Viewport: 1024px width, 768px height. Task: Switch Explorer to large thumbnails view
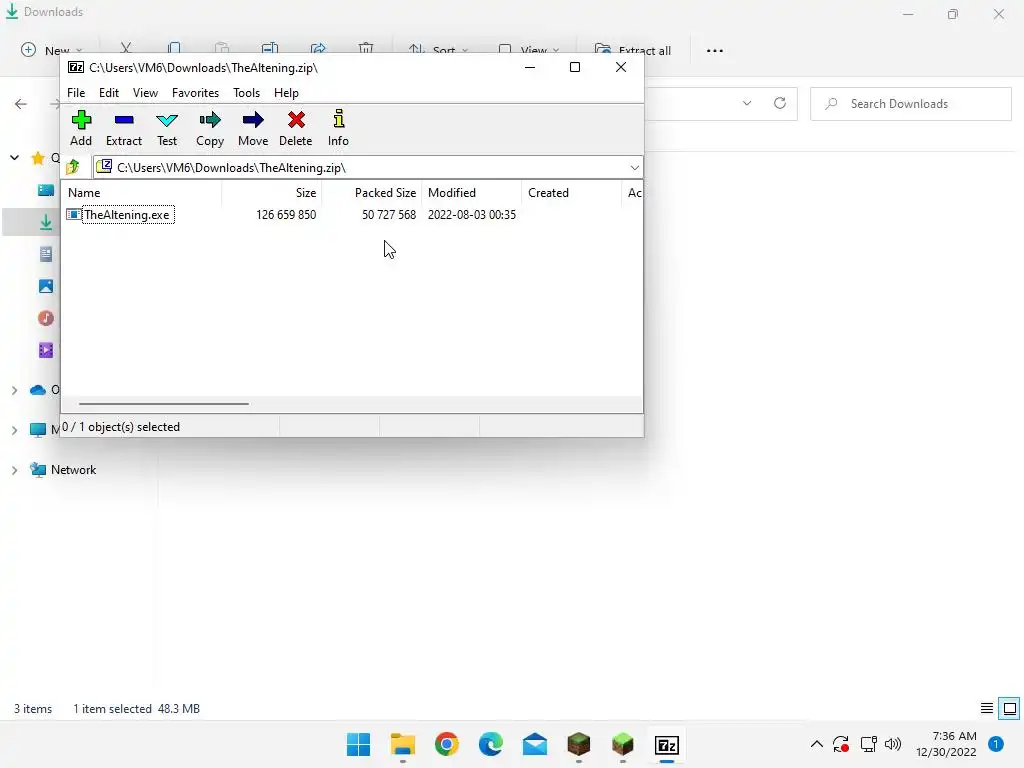[1010, 708]
